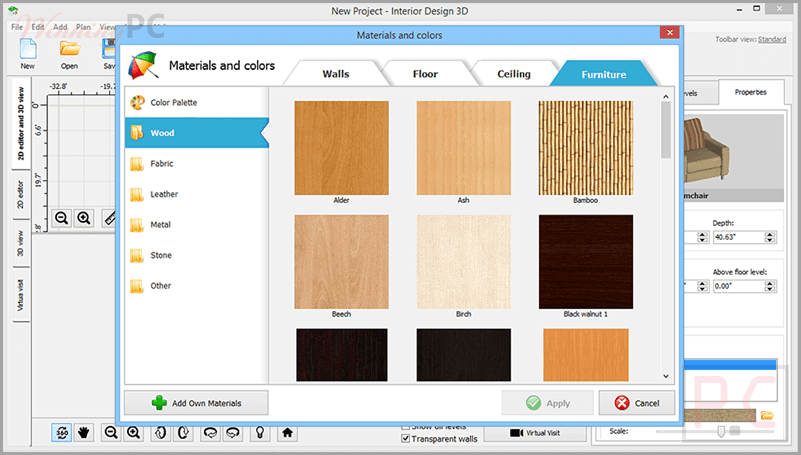
Task: Click materials list scroll down arrow
Action: [x=666, y=376]
